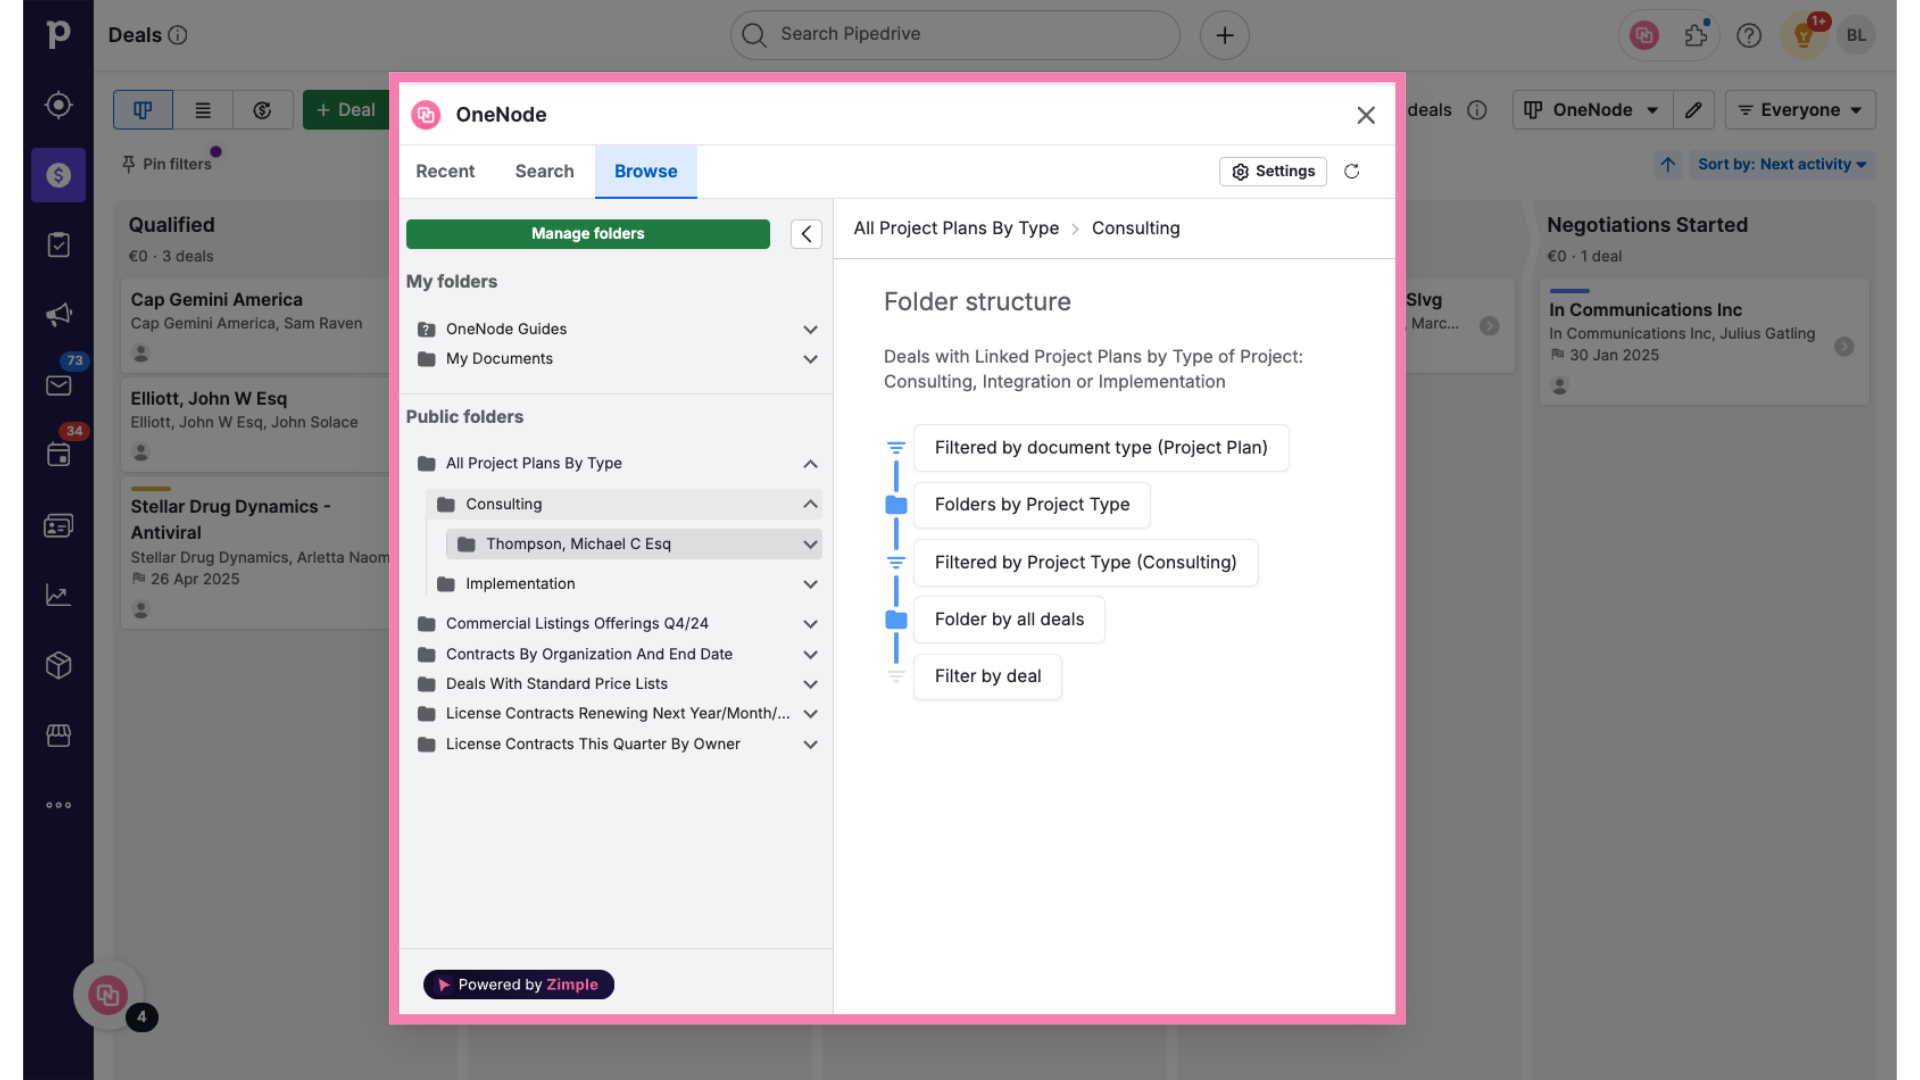Viewport: 1920px width, 1080px height.
Task: Select Filtered by document type (Project Plan)
Action: [x=1101, y=448]
